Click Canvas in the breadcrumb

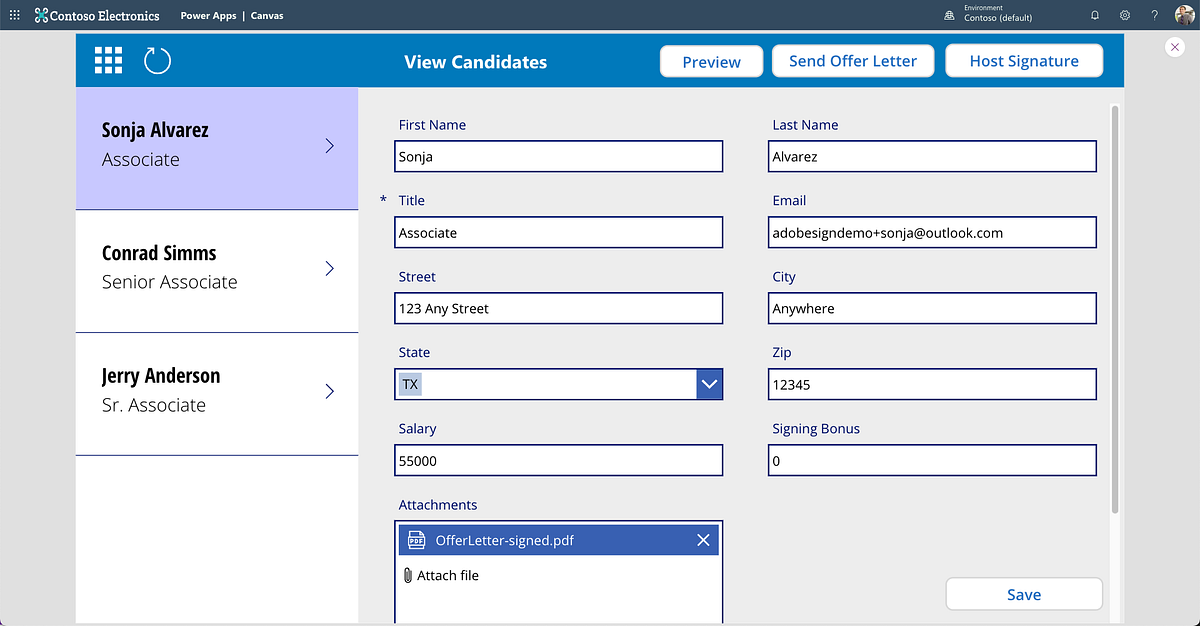click(267, 15)
